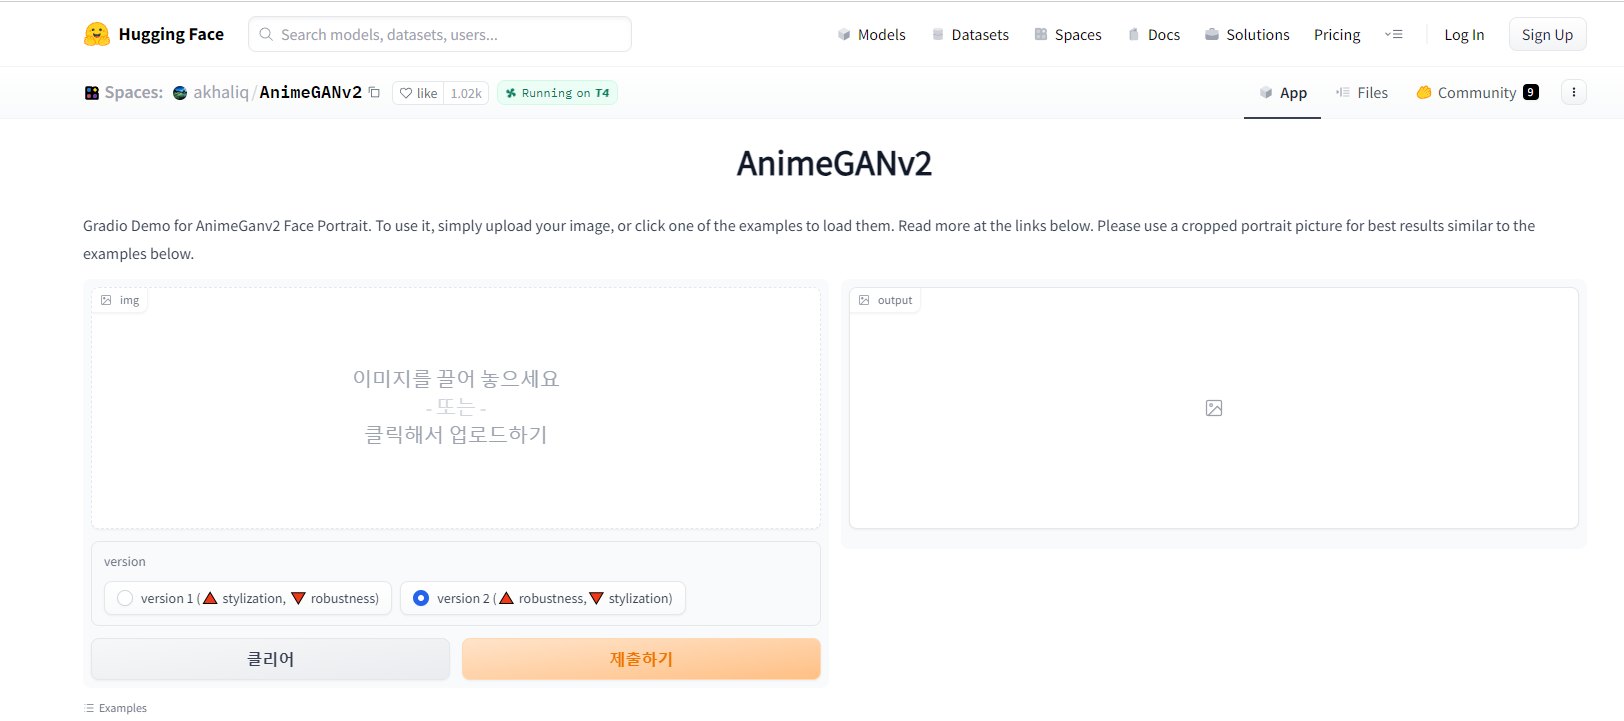Click the search magnifier icon
Screen dimensions: 1624x721
click(x=266, y=34)
